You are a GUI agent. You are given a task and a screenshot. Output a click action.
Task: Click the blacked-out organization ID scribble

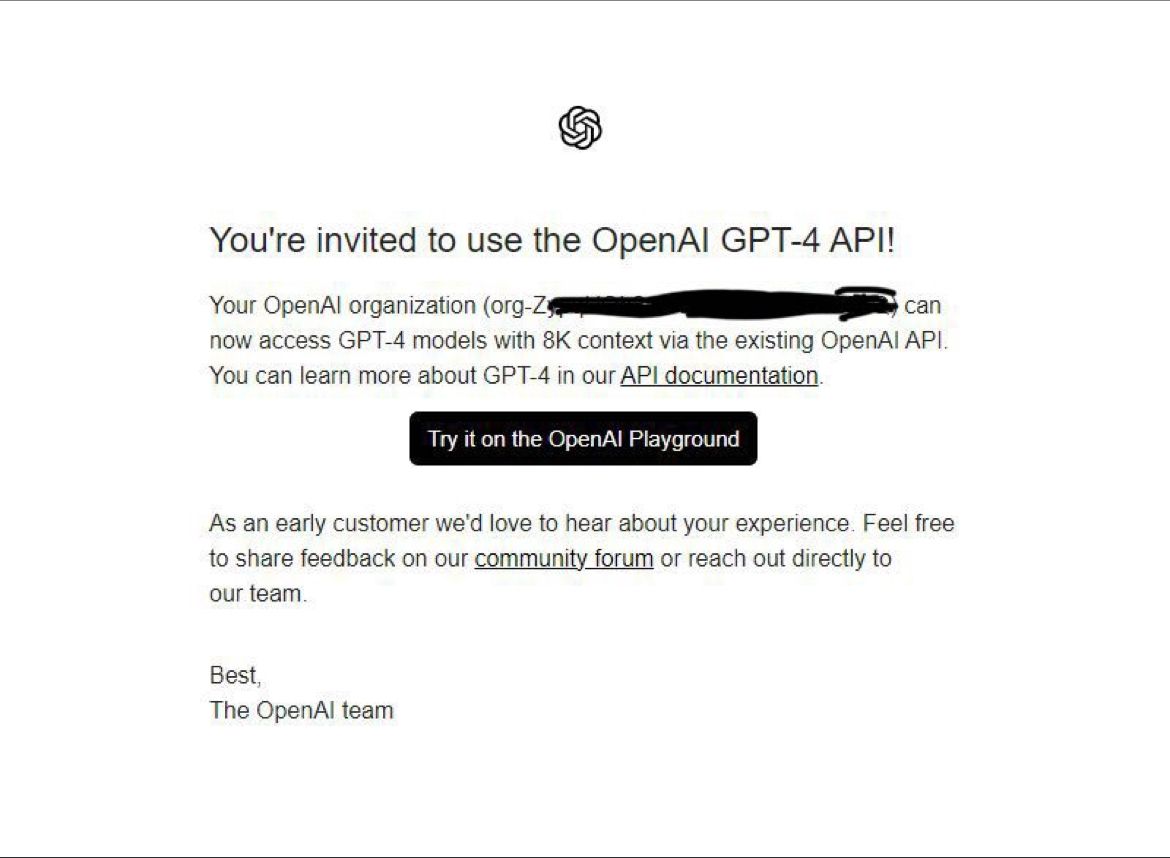[x=722, y=304]
